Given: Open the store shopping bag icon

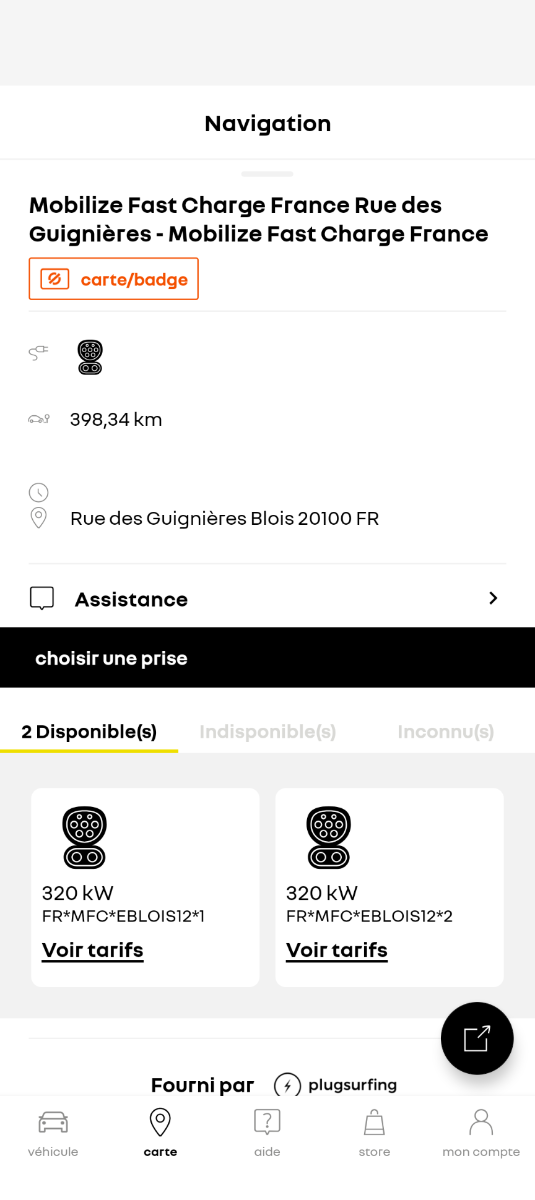Looking at the screenshot, I should pos(374,1122).
